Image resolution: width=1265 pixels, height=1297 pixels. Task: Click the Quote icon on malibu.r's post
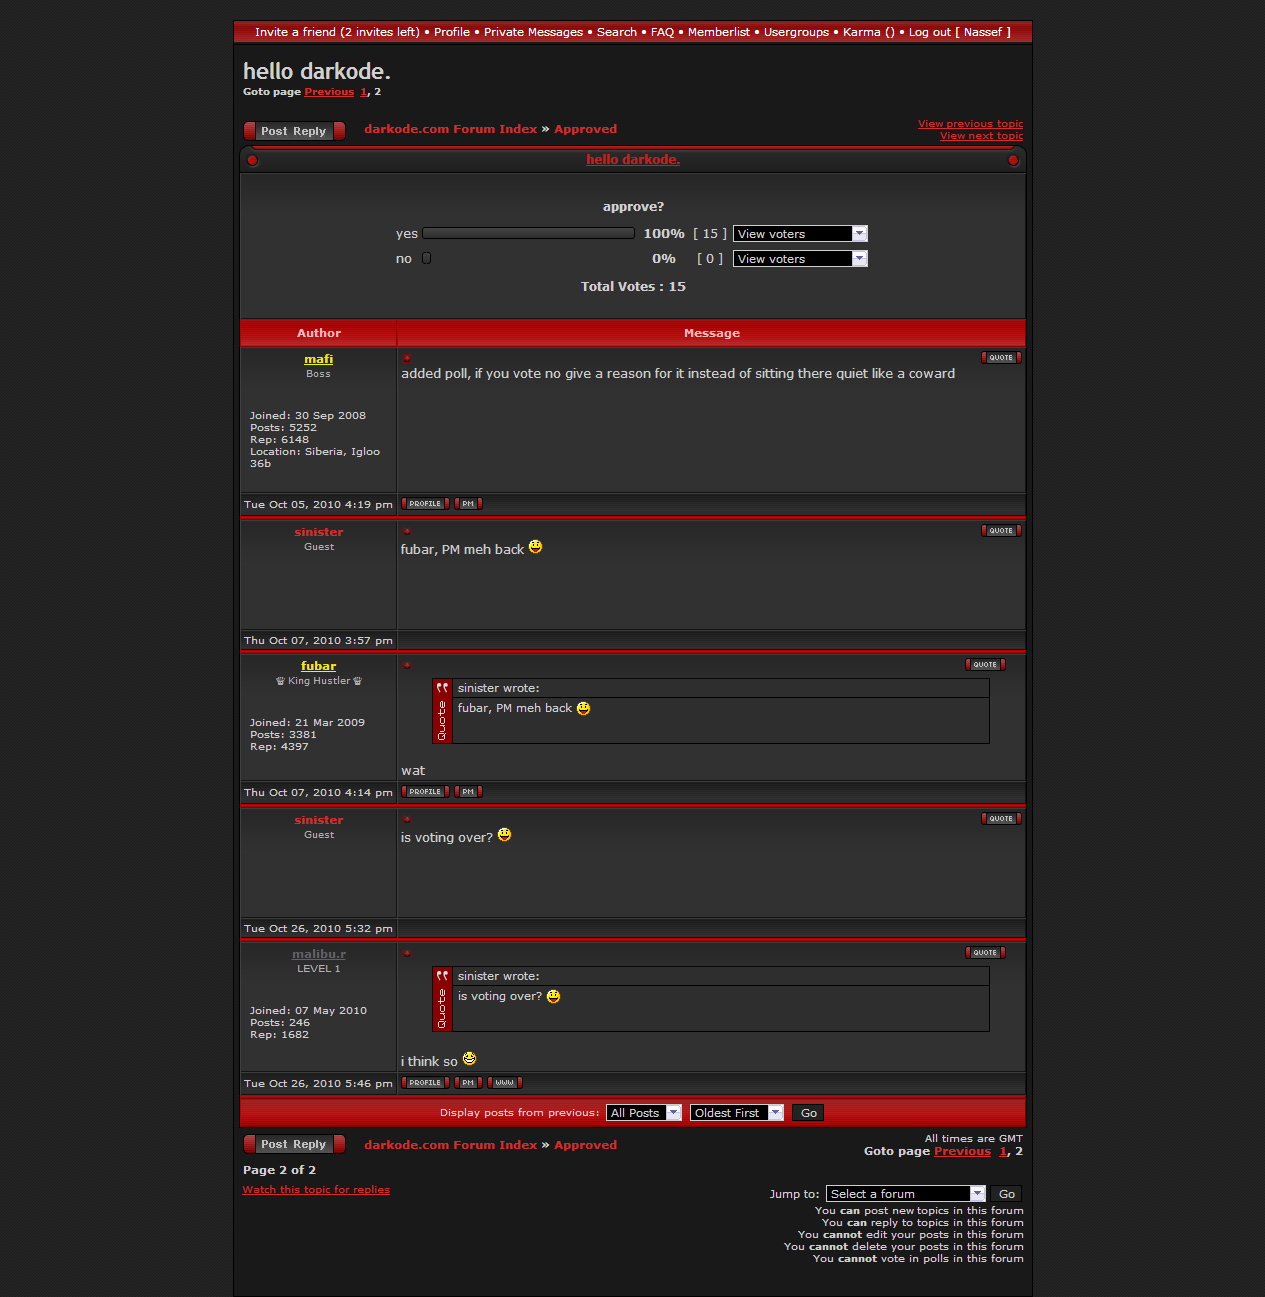click(984, 953)
